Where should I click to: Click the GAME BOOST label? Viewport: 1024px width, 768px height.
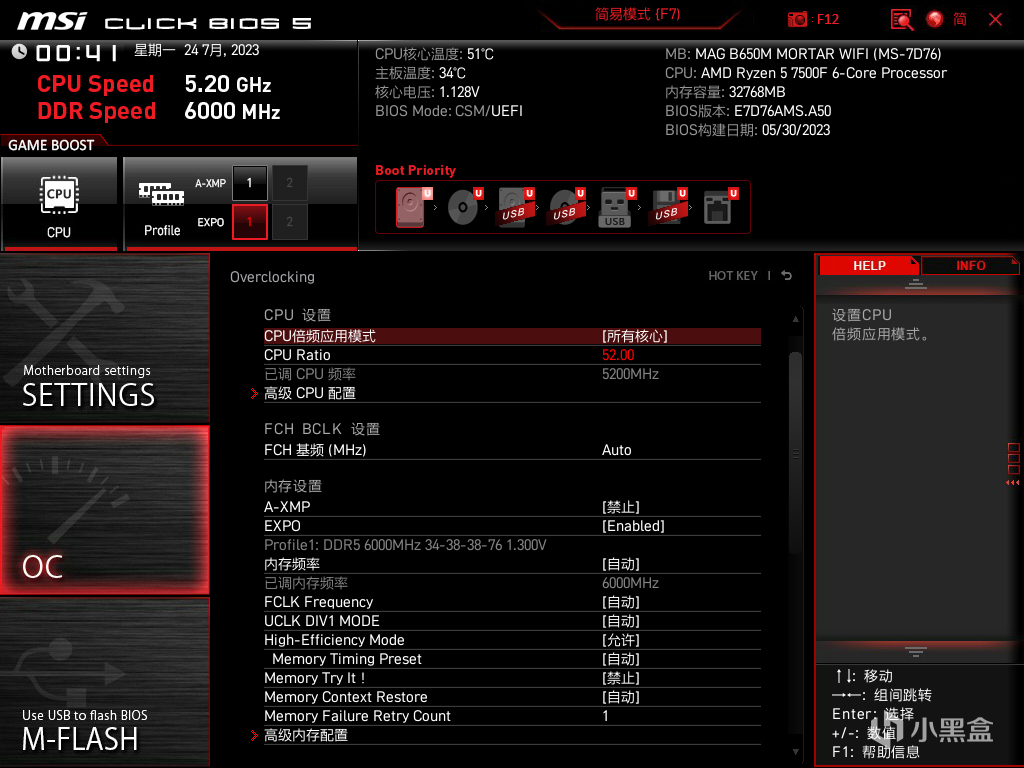[51, 145]
